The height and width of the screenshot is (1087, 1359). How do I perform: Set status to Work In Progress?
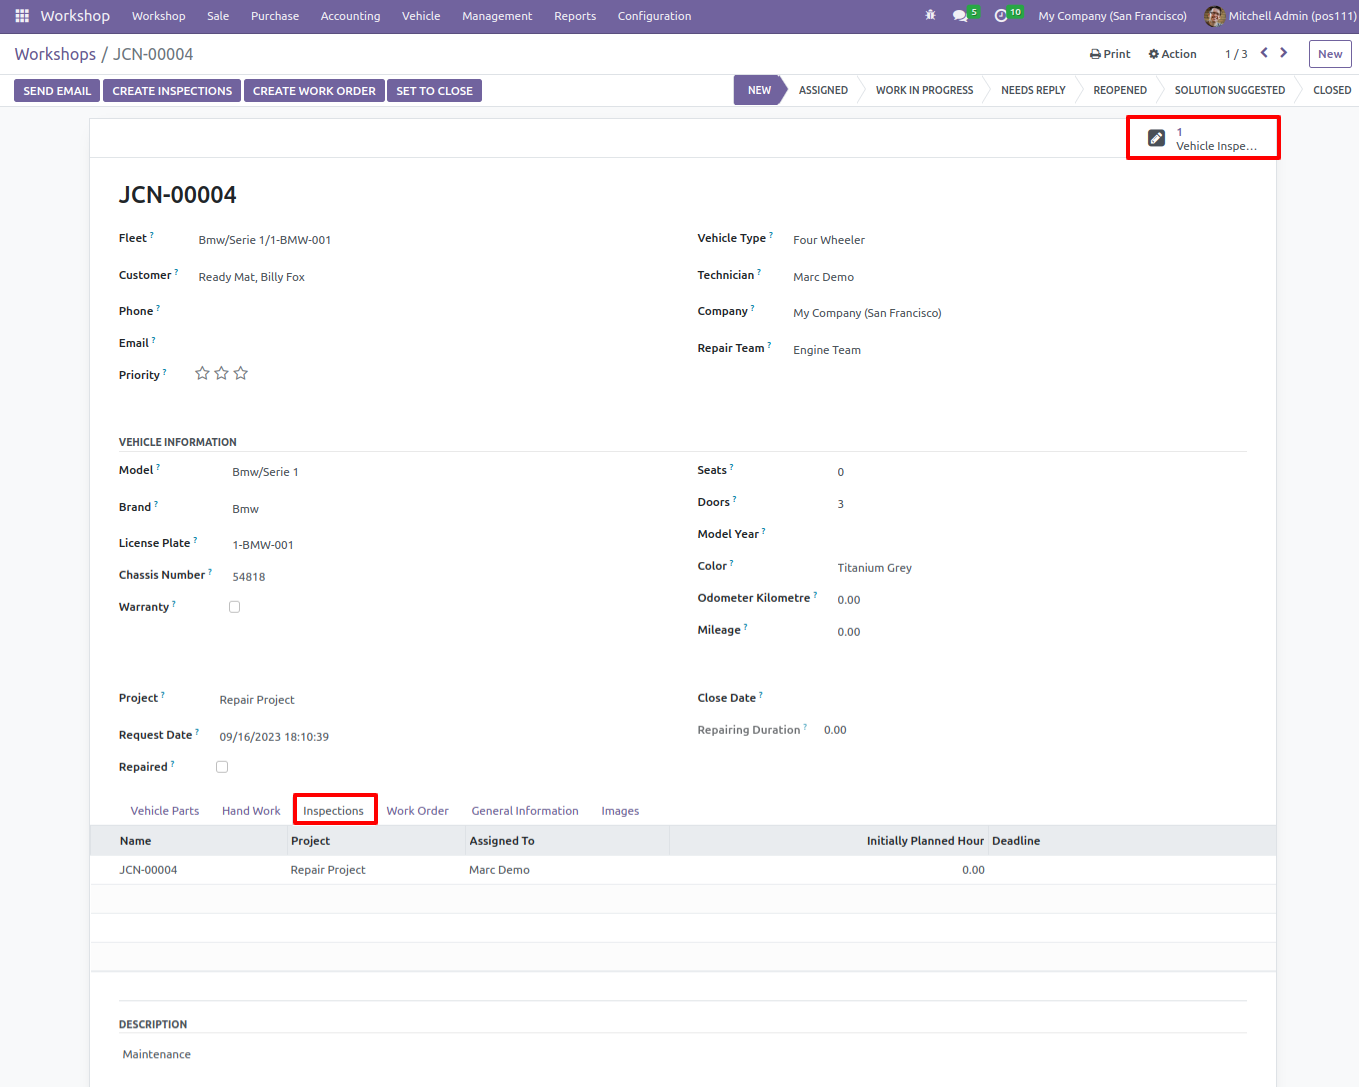click(924, 90)
